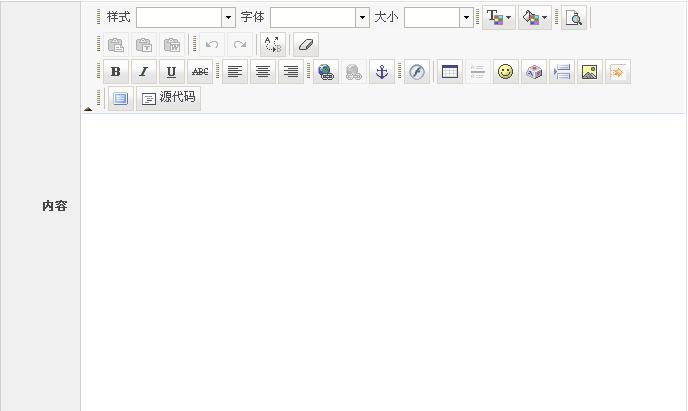Open the 样式 style combo box

pos(186,18)
